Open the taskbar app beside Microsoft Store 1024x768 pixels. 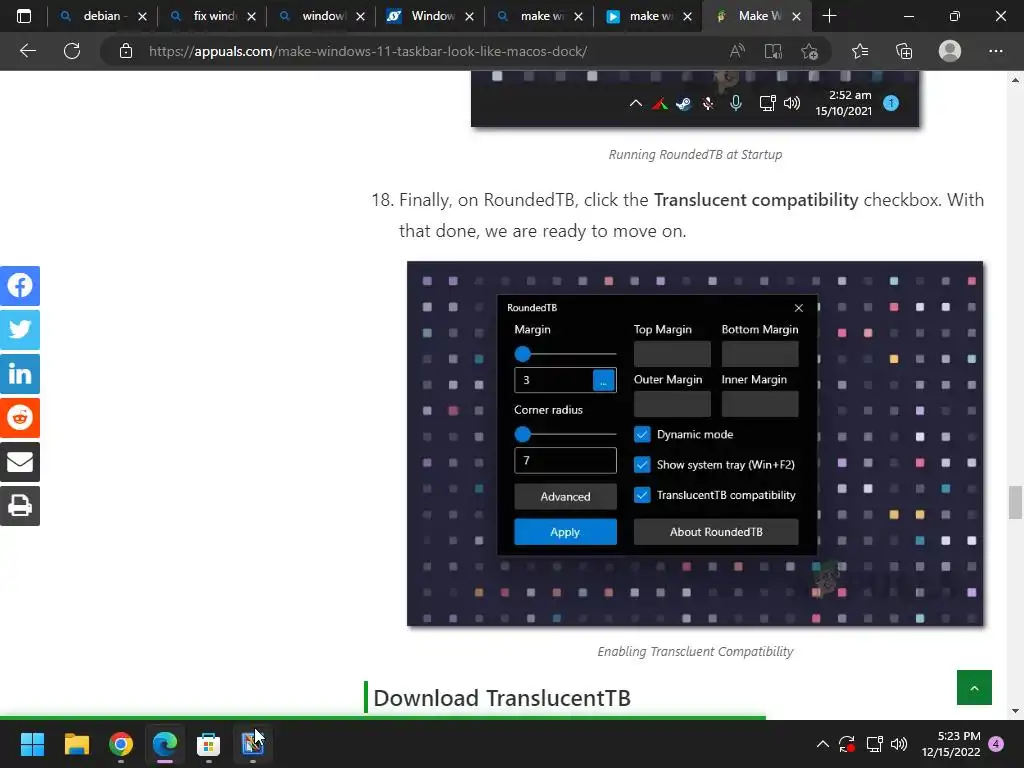[x=252, y=744]
